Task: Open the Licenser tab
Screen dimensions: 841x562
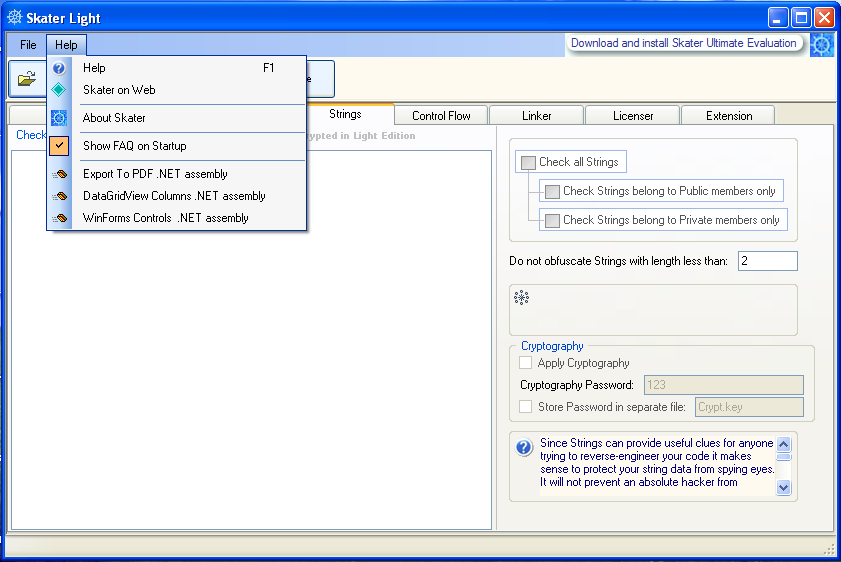Action: coord(633,116)
